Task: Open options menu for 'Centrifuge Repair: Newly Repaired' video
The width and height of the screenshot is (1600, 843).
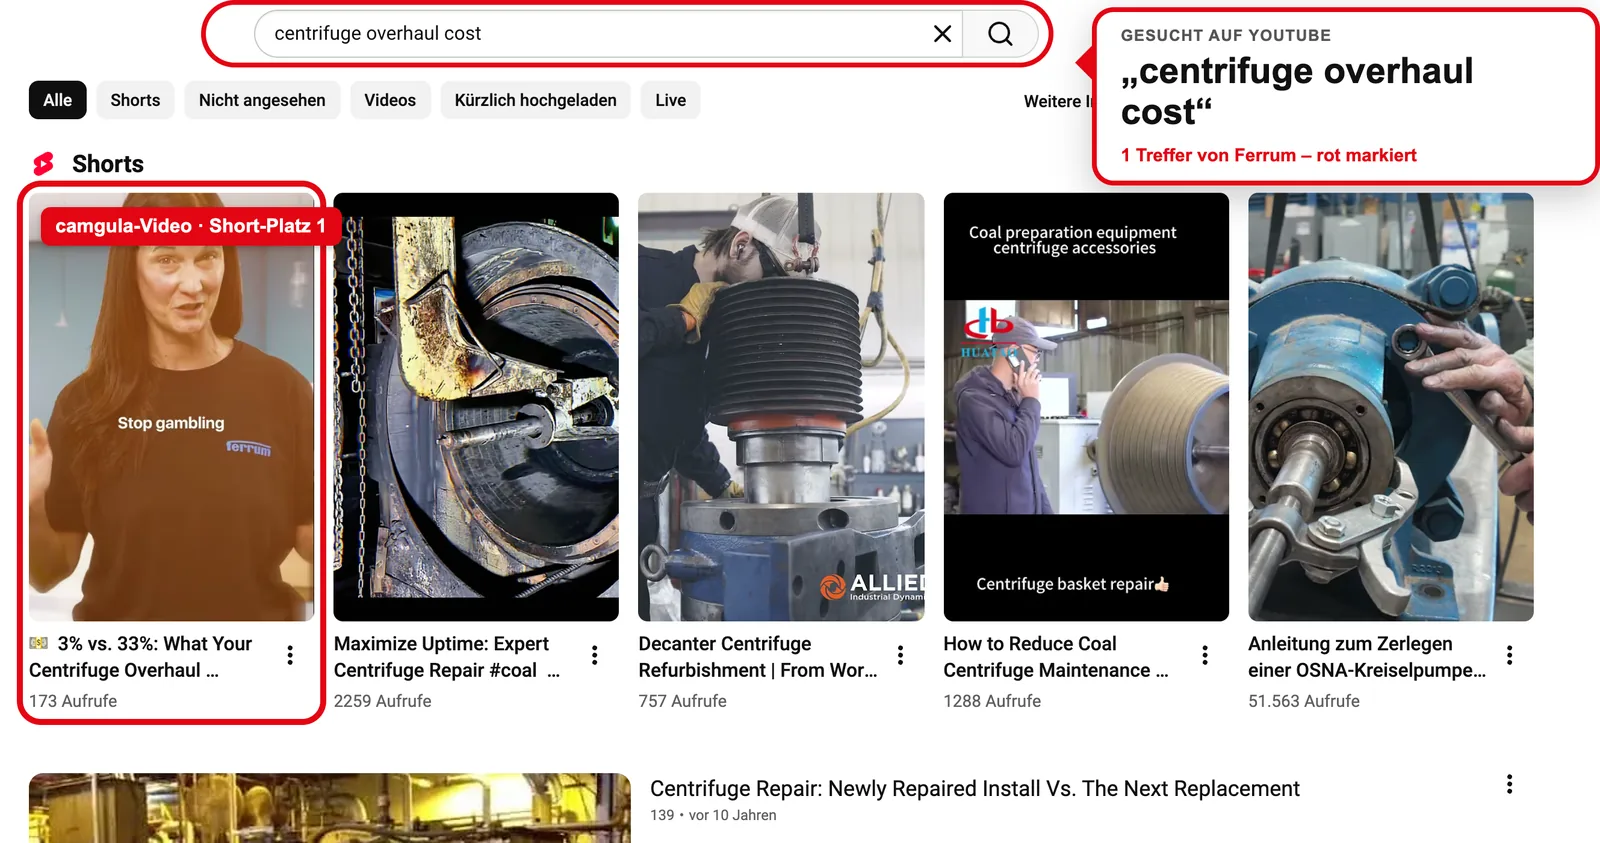Action: (x=1510, y=785)
